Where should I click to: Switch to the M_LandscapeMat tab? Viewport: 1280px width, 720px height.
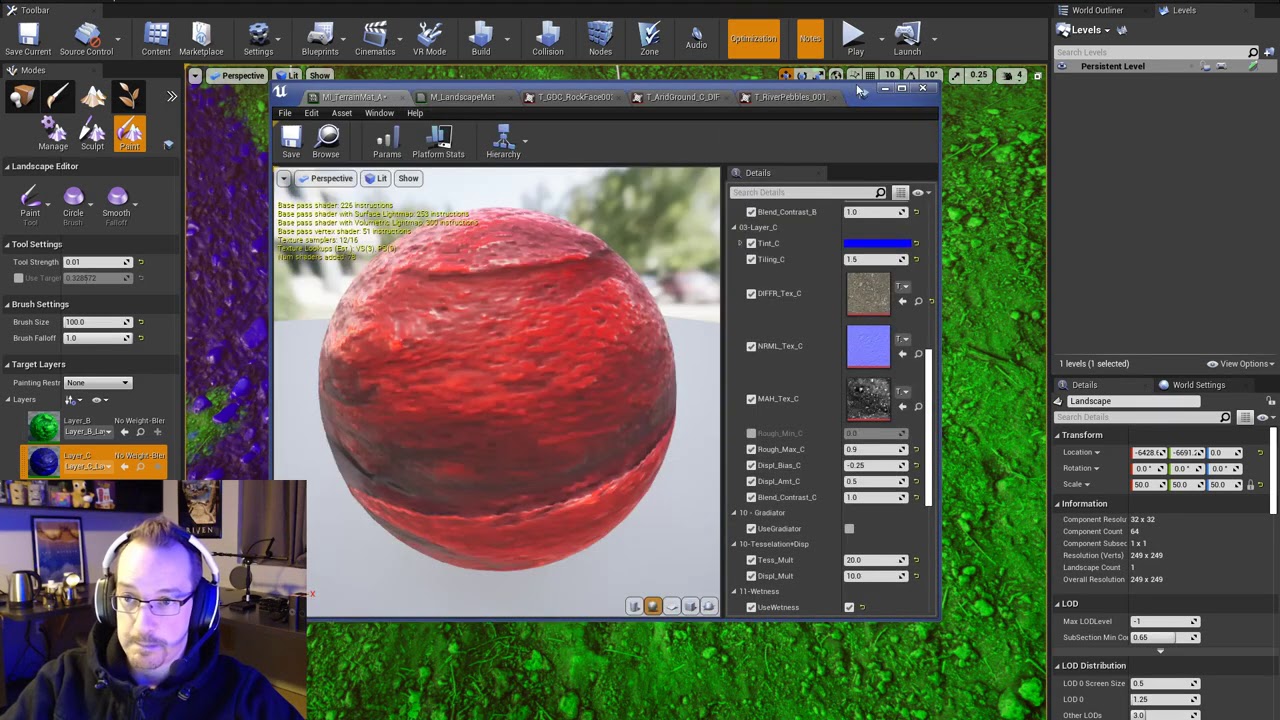[x=461, y=97]
